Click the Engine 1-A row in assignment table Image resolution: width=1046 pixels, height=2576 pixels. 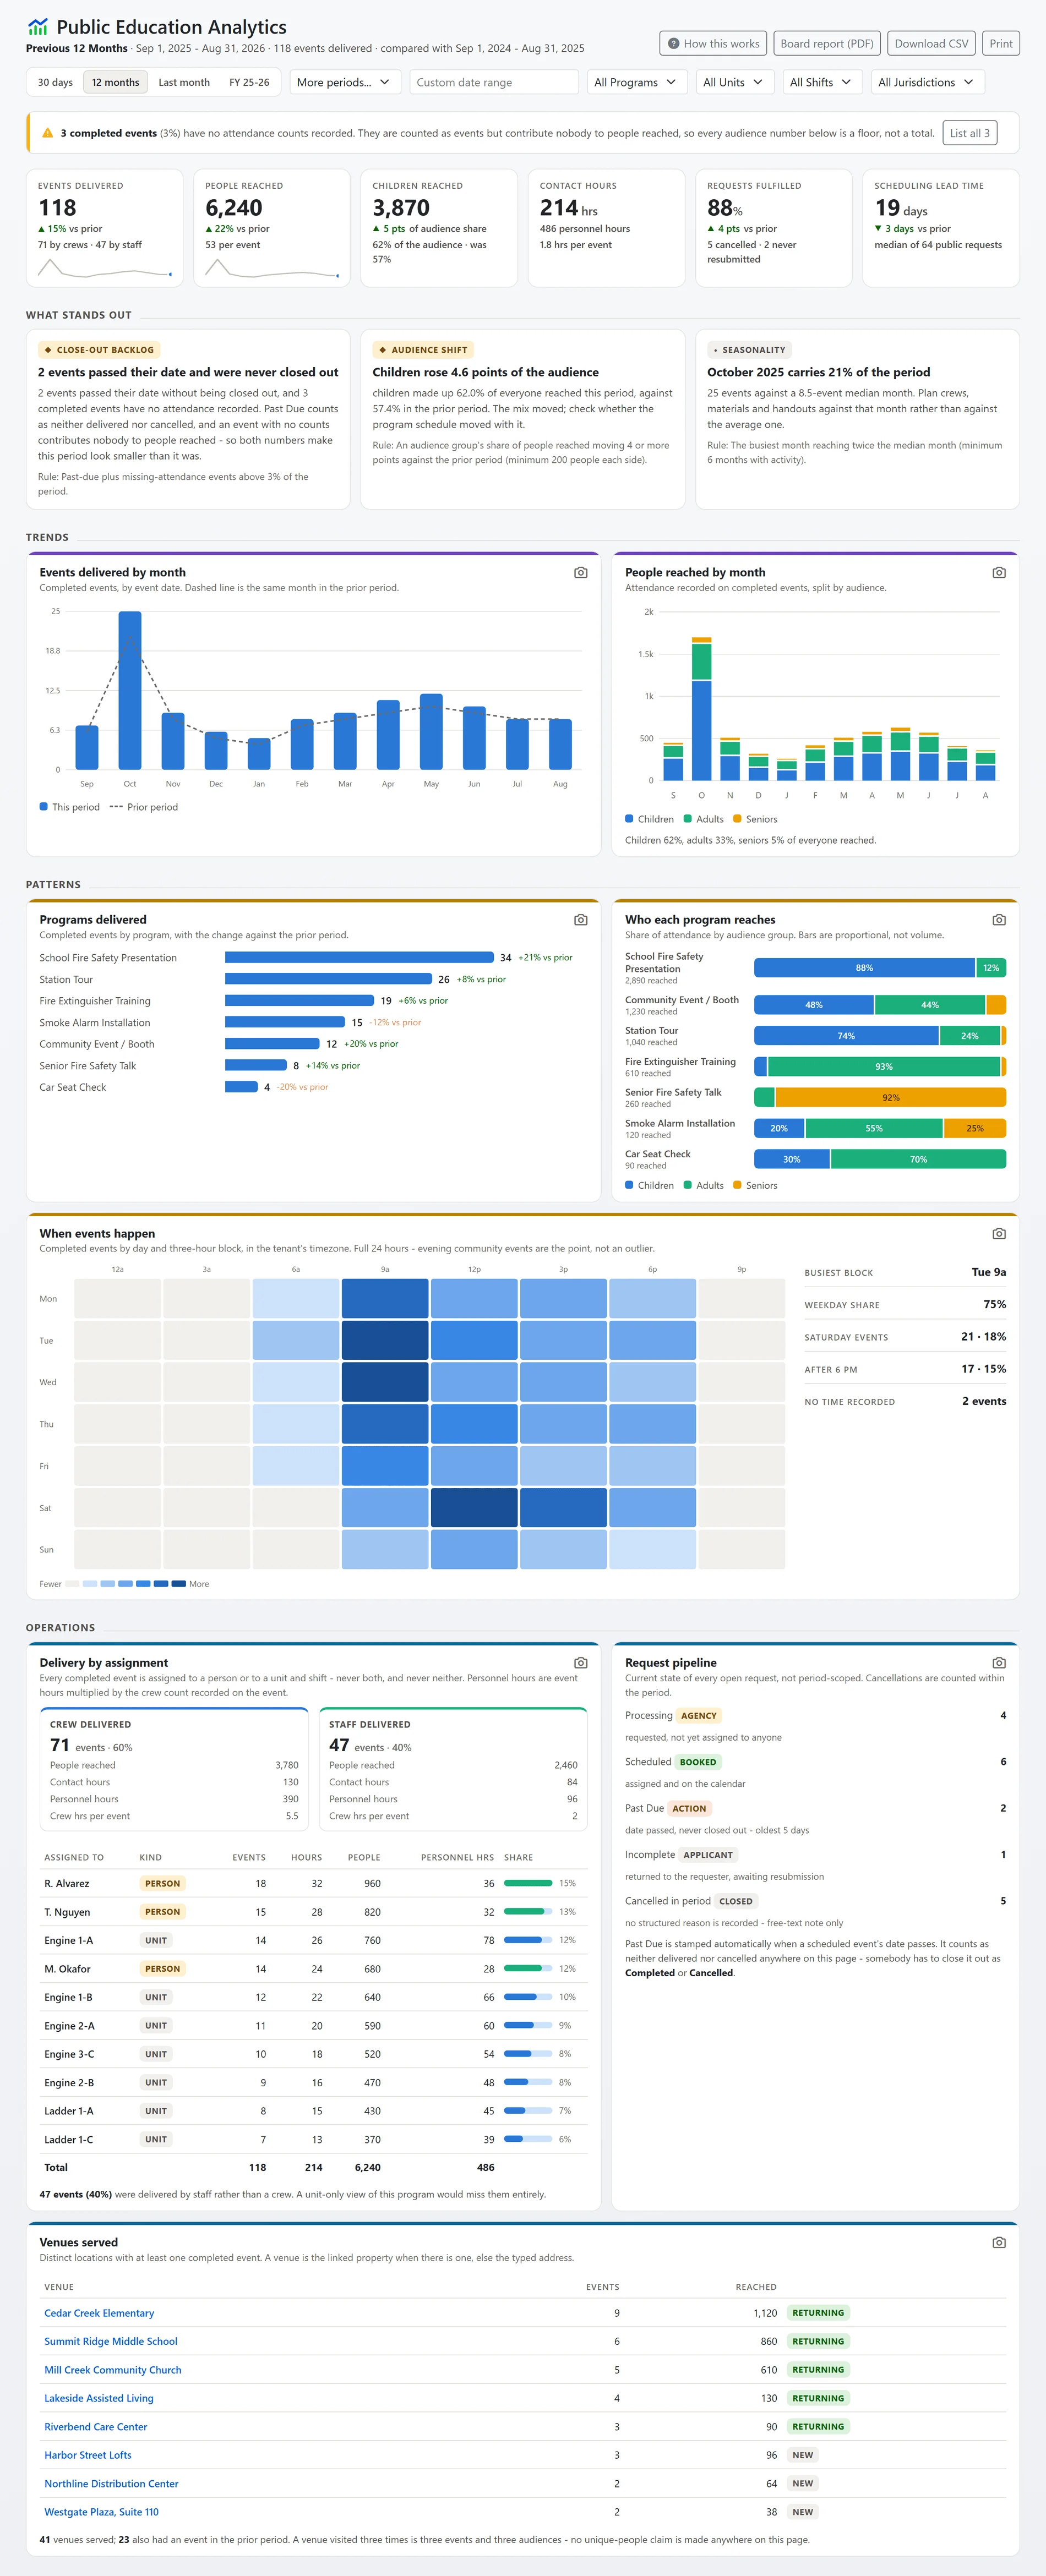coord(313,1941)
